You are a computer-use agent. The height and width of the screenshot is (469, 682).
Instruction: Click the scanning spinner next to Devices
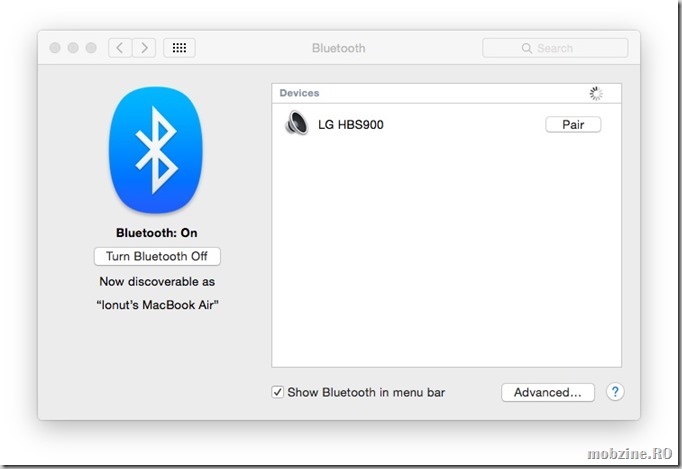(596, 94)
